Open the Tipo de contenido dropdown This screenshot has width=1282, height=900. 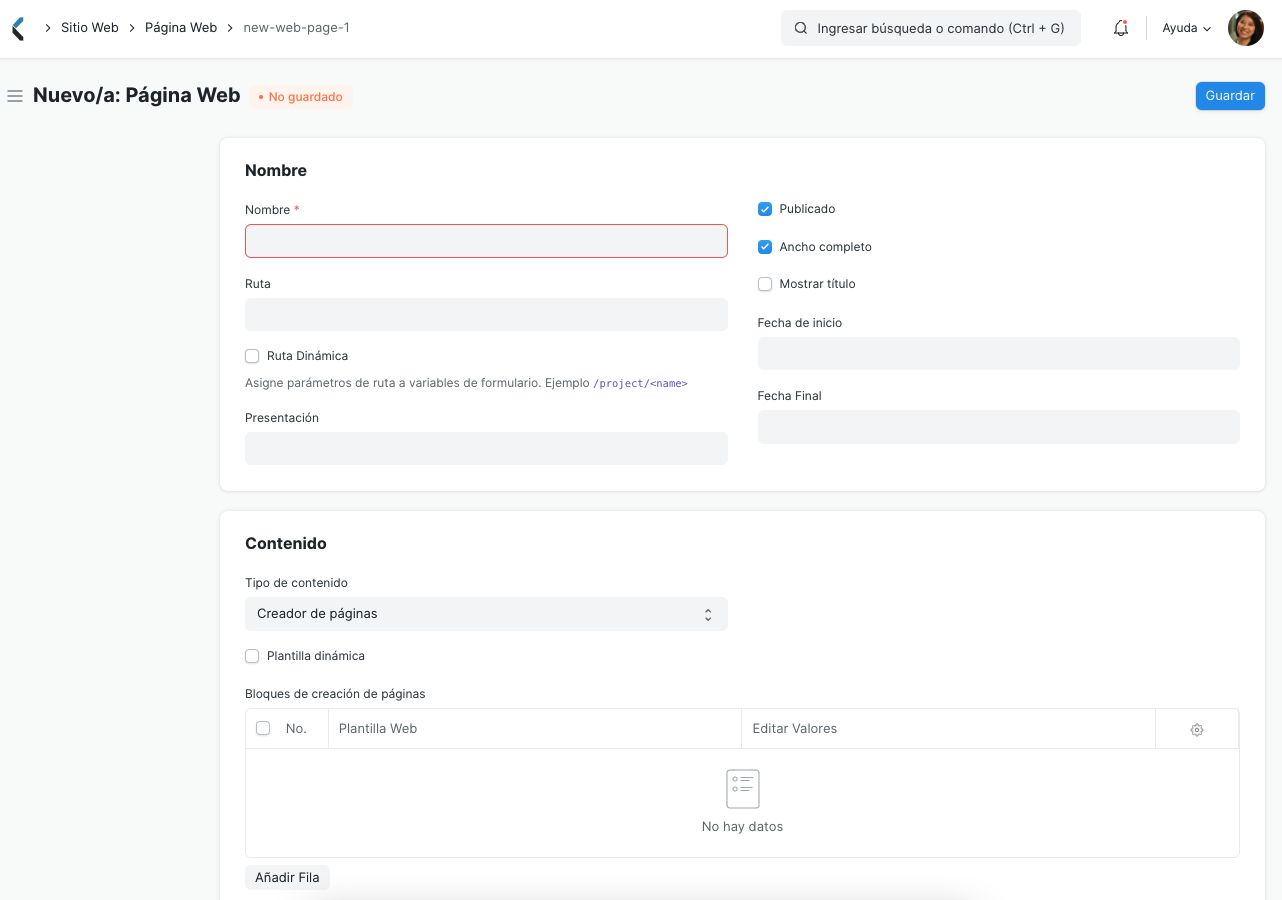pyautogui.click(x=486, y=614)
